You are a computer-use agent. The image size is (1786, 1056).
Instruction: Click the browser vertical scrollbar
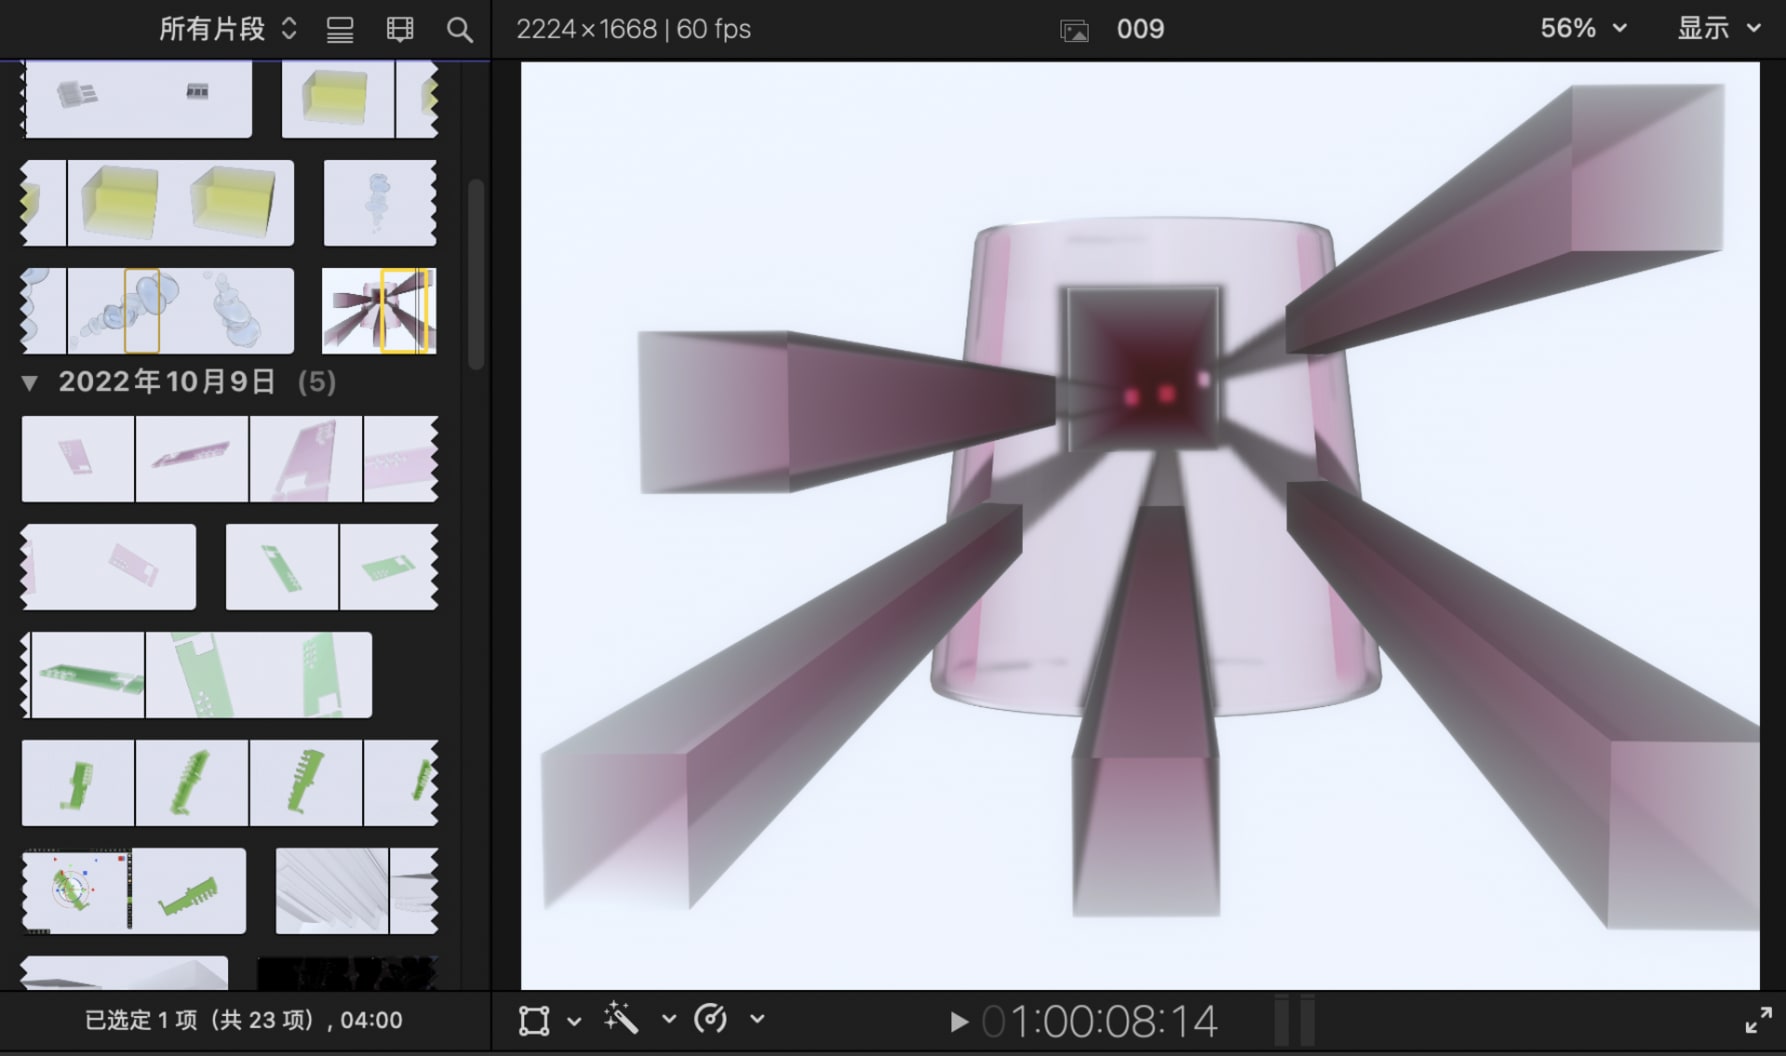(x=476, y=275)
